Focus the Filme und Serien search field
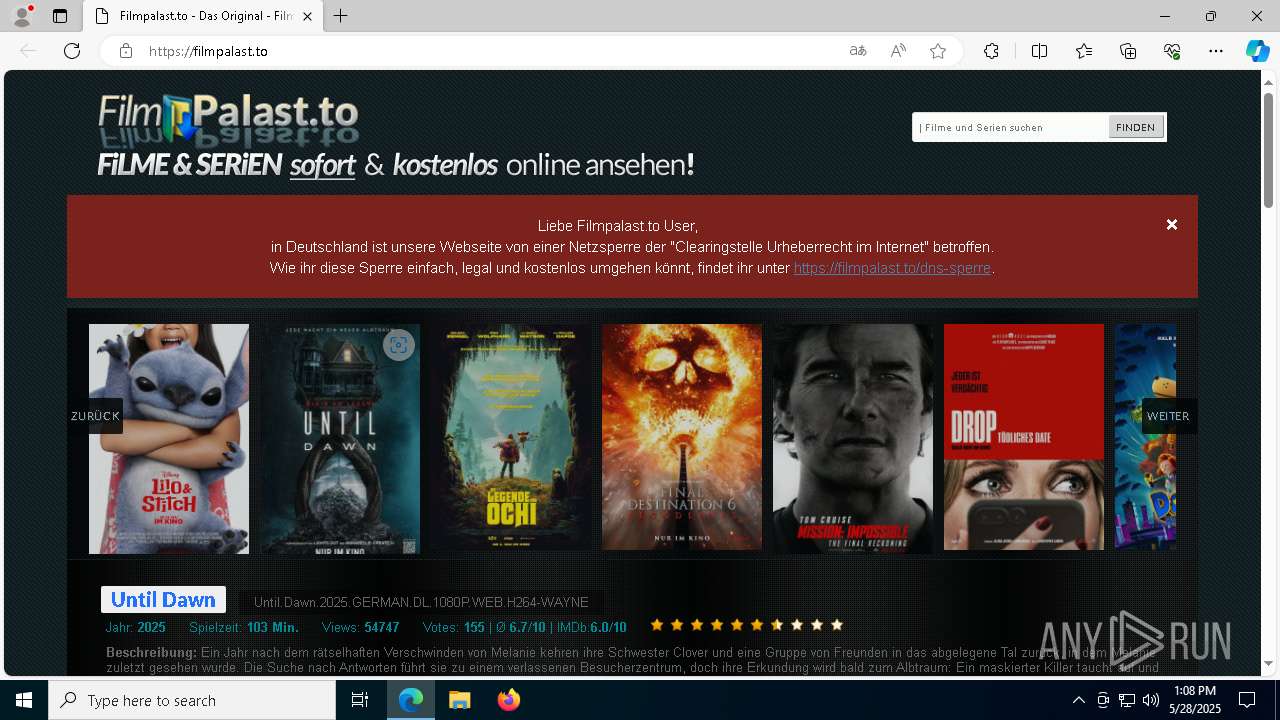Screen dimensions: 1280x720 (1010, 127)
